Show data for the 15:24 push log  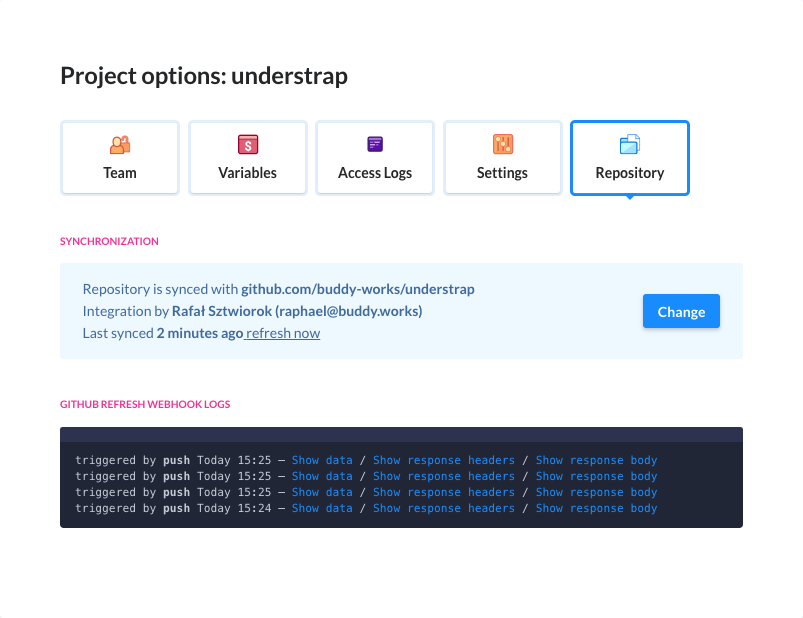(322, 508)
